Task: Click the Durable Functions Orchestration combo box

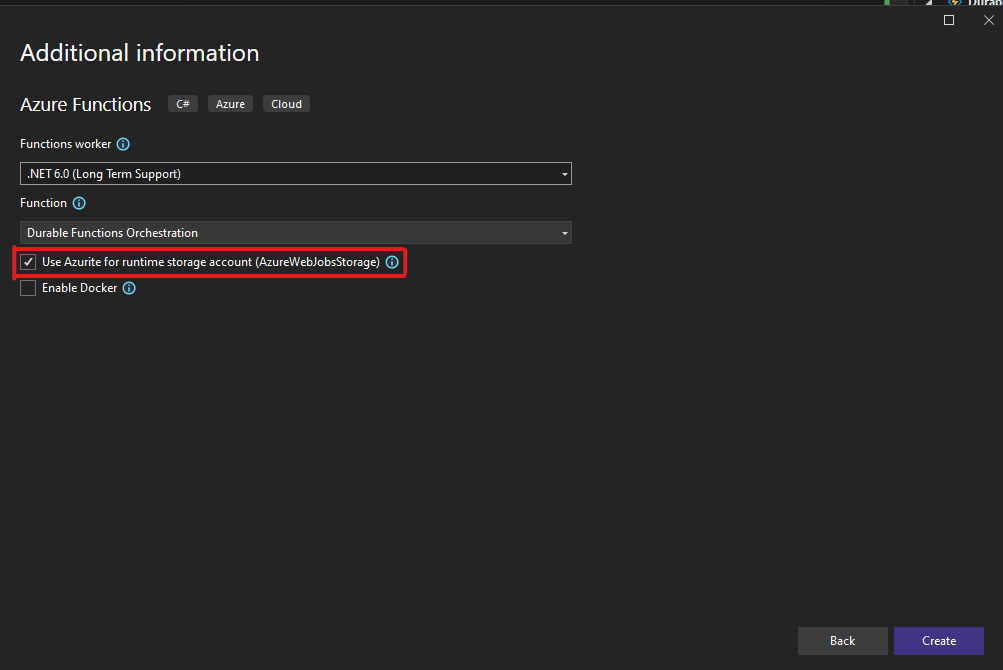Action: tap(290, 233)
